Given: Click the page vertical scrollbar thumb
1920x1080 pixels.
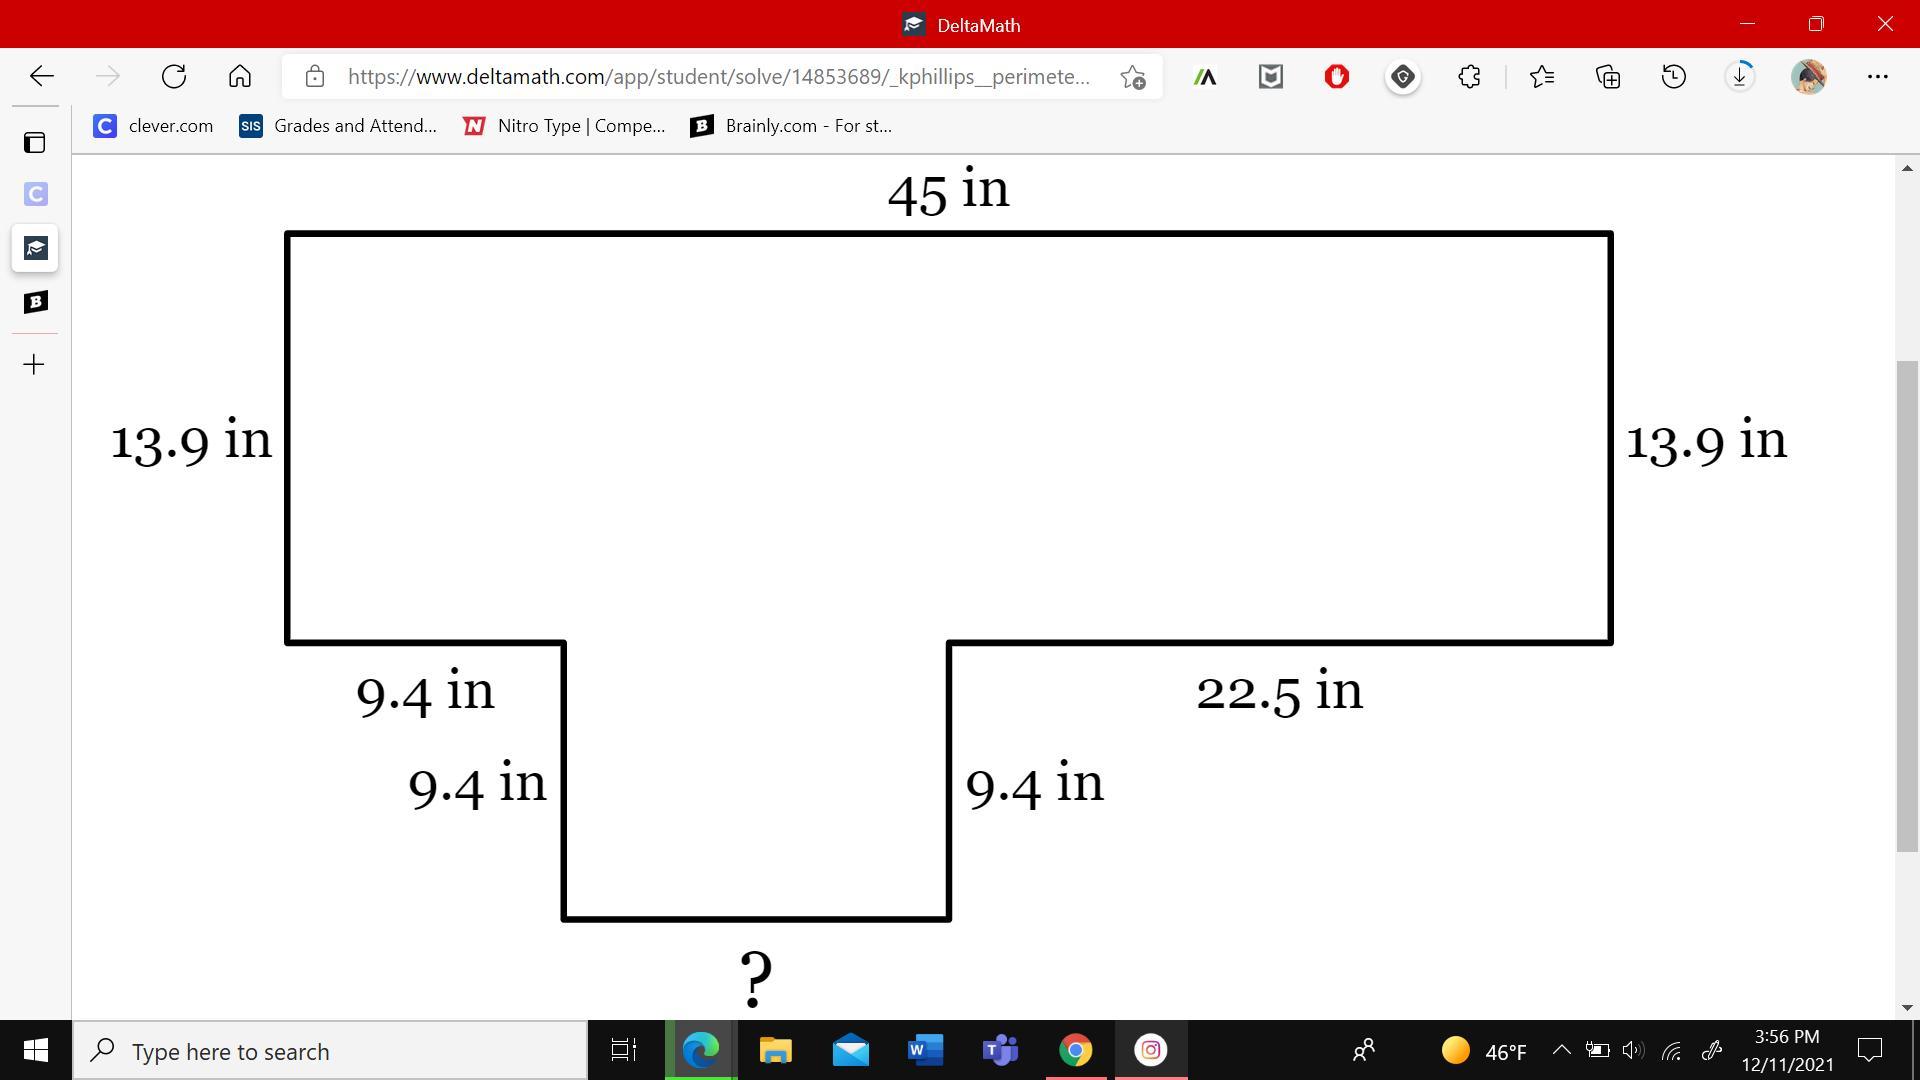Looking at the screenshot, I should coord(1906,605).
